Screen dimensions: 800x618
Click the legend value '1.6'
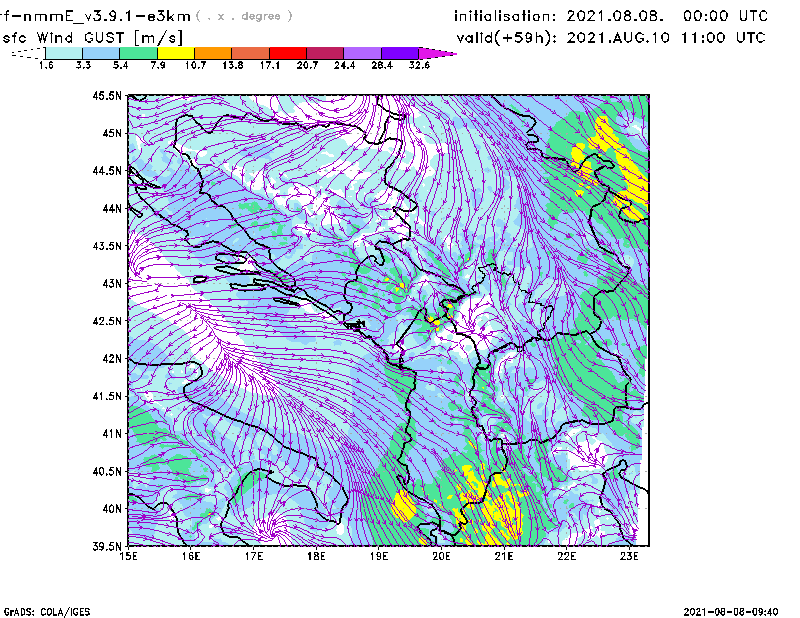(46, 65)
